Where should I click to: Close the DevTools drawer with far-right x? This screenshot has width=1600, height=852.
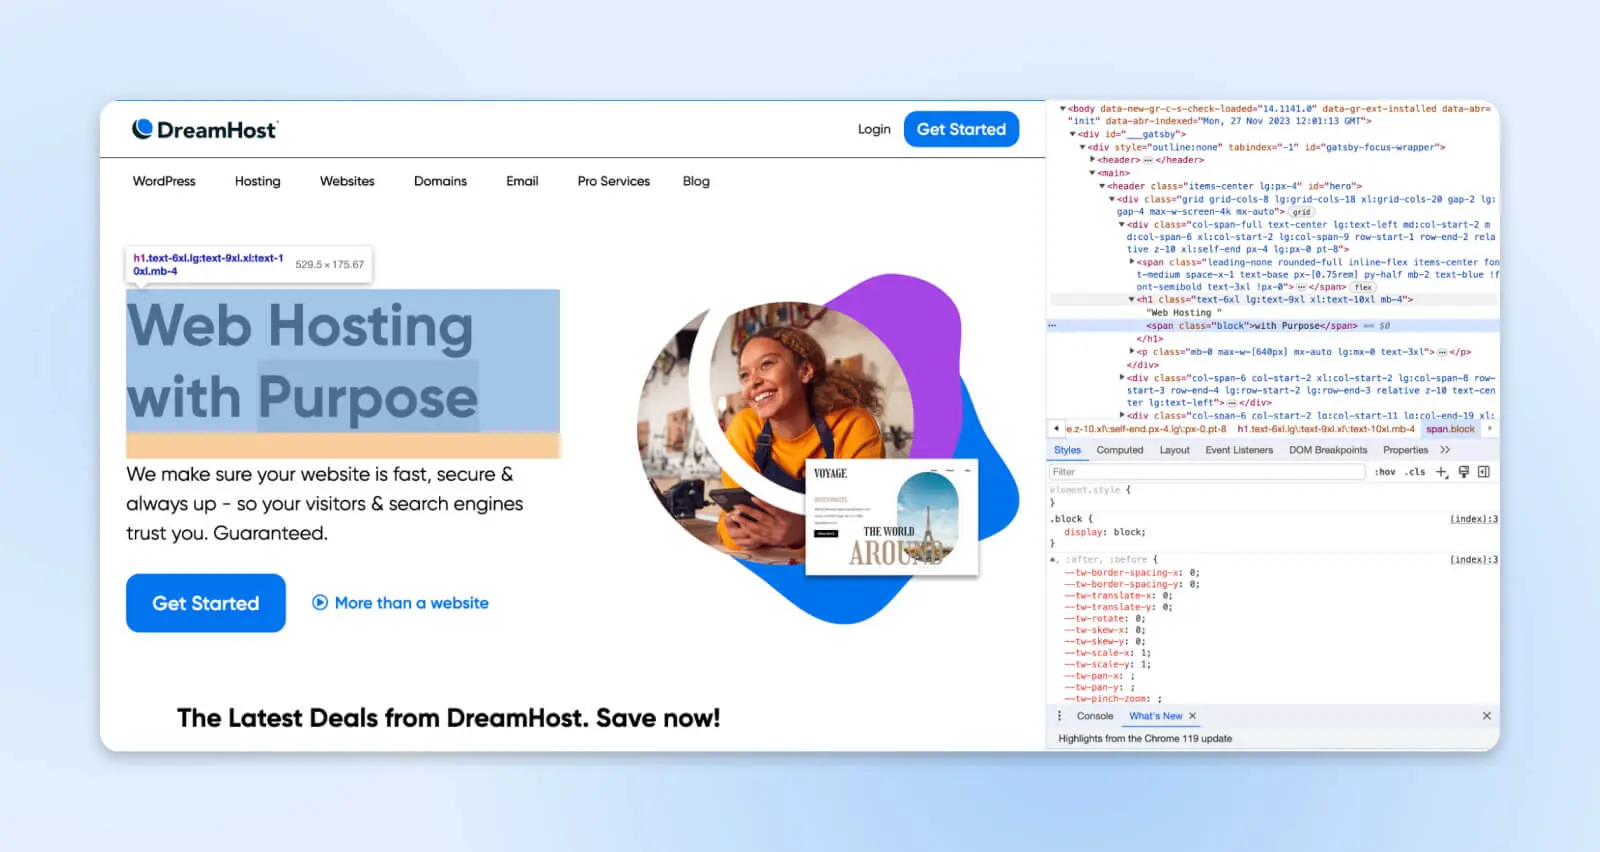pos(1486,716)
